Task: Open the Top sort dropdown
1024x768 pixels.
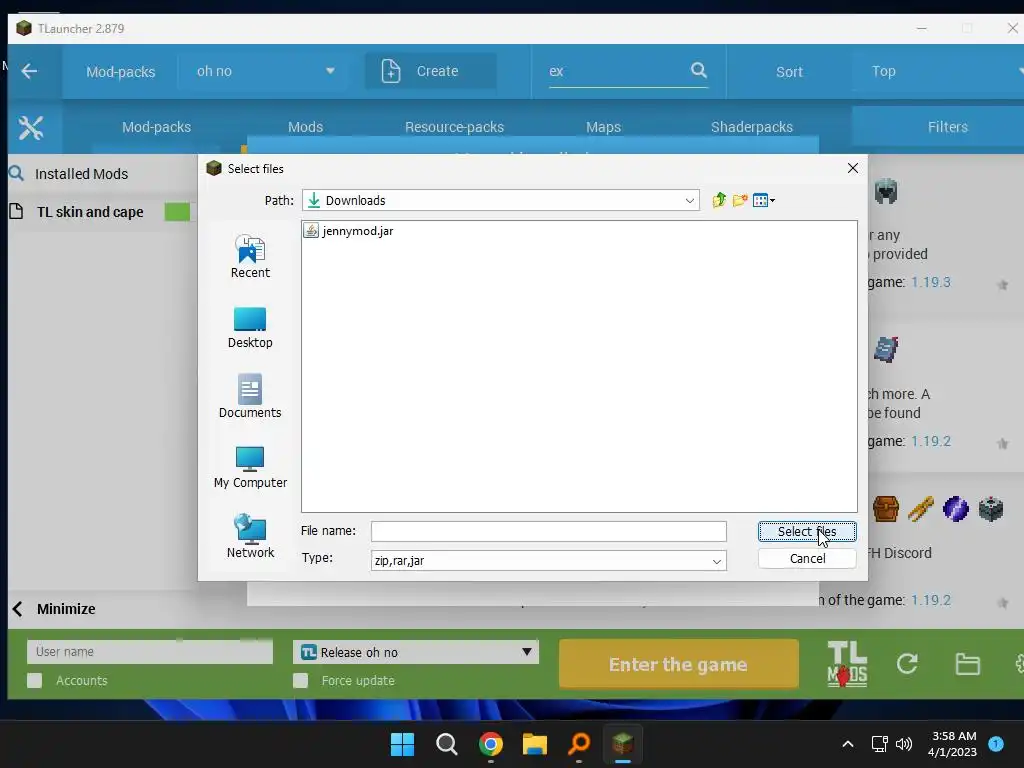Action: 940,71
